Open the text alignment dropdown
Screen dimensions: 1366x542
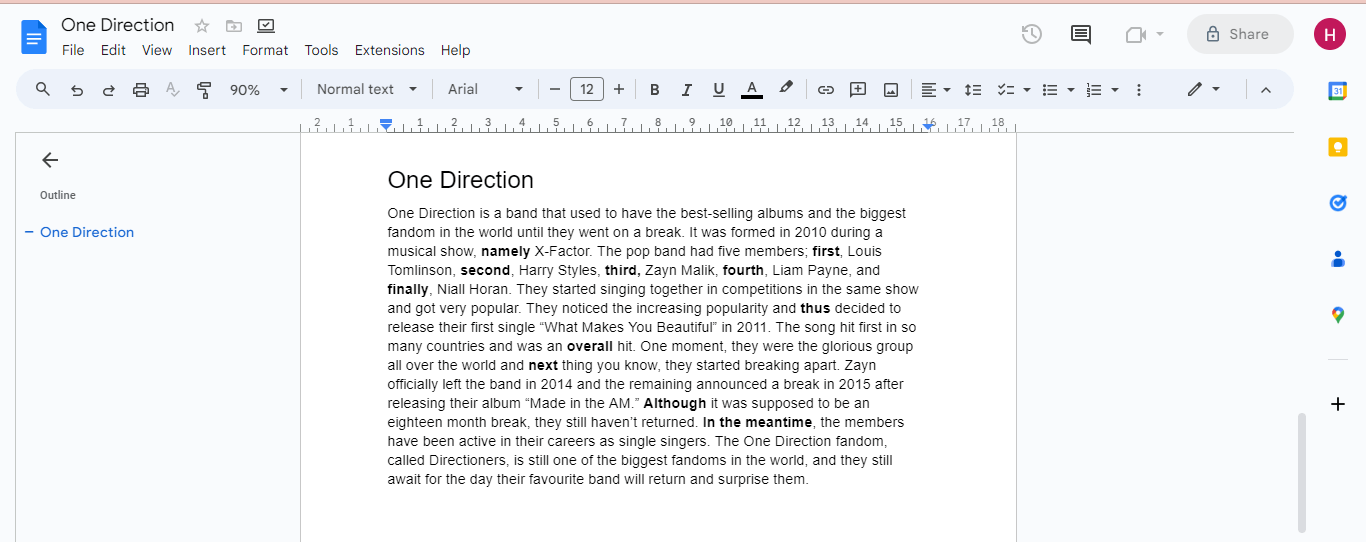(936, 90)
